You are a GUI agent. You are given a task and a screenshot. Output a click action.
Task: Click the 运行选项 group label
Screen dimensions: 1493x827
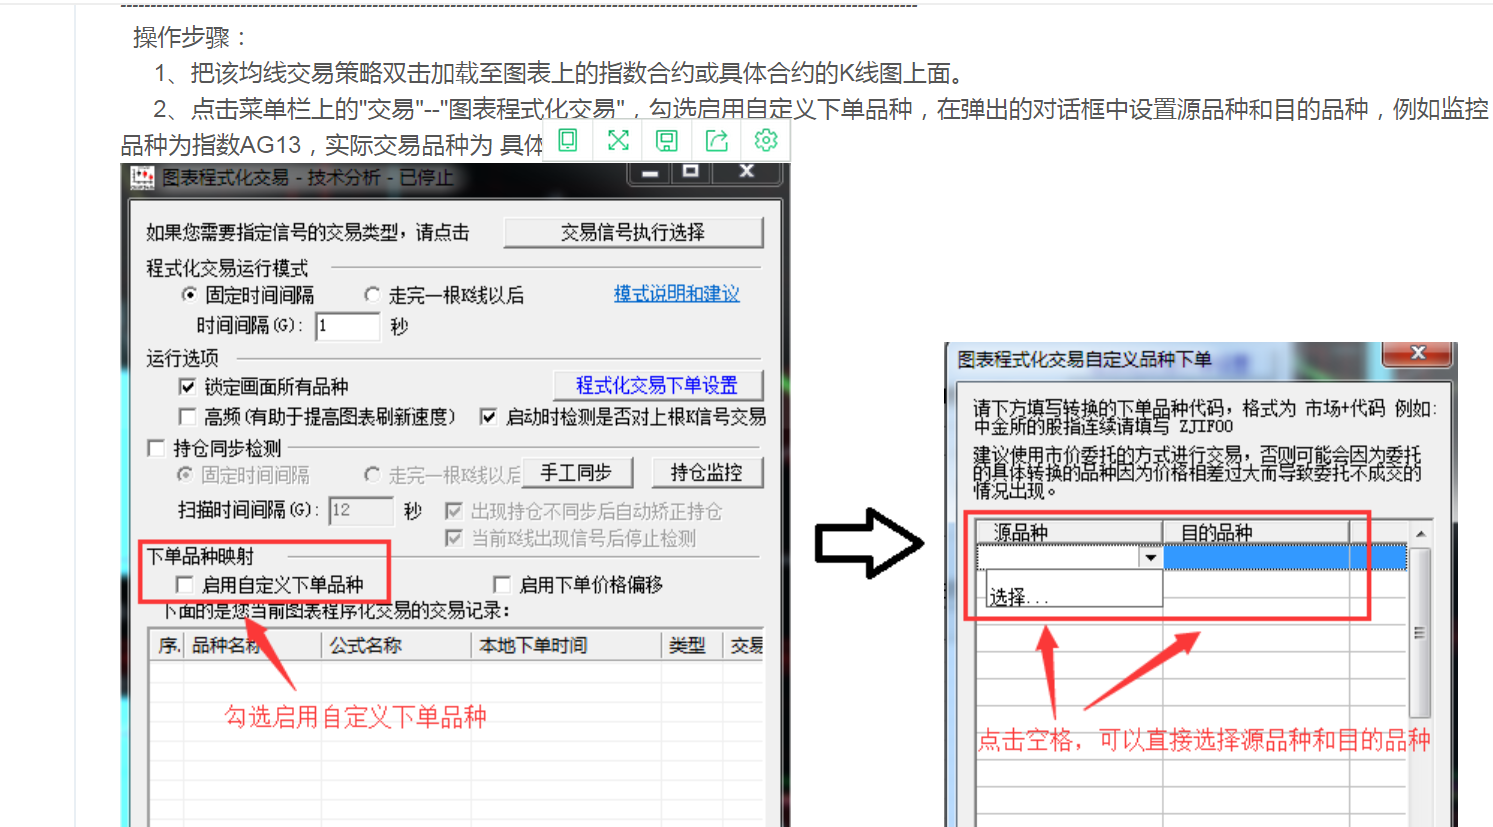pyautogui.click(x=182, y=358)
